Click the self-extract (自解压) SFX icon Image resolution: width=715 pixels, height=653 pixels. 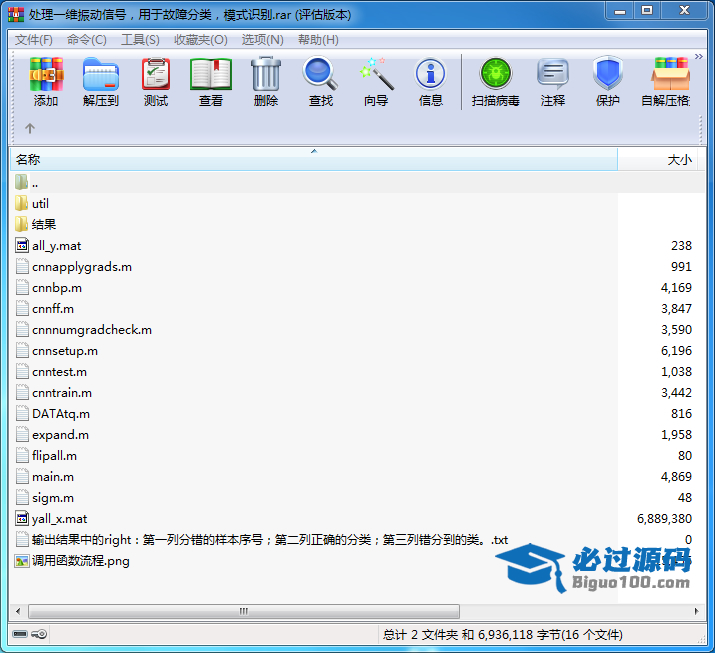670,73
